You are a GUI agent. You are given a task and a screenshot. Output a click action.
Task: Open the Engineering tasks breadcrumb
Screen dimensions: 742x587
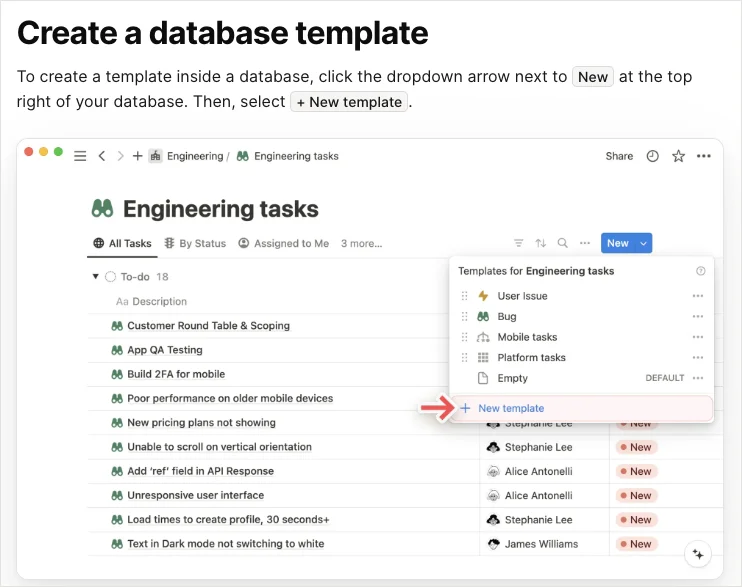pyautogui.click(x=288, y=156)
